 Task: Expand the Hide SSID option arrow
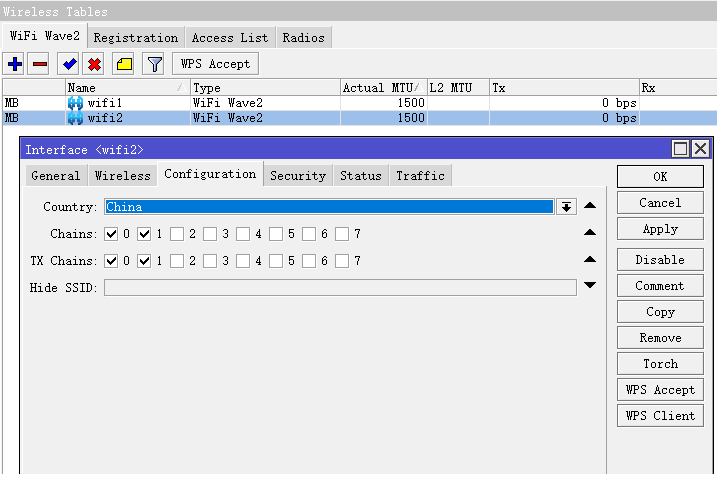pos(590,286)
